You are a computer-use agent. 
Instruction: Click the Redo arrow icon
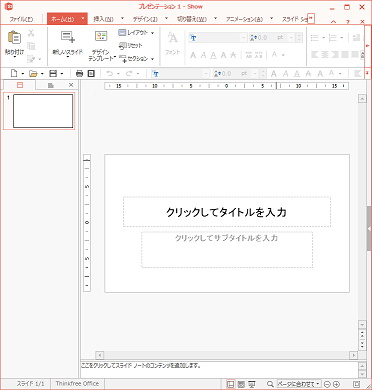point(129,73)
